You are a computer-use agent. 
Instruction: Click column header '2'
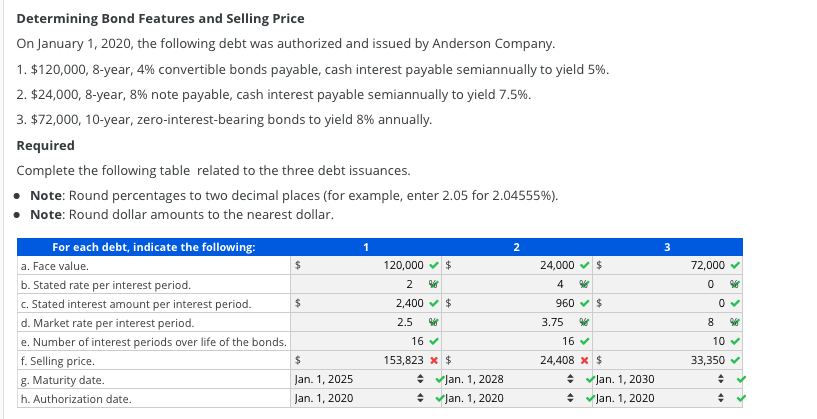pyautogui.click(x=516, y=247)
